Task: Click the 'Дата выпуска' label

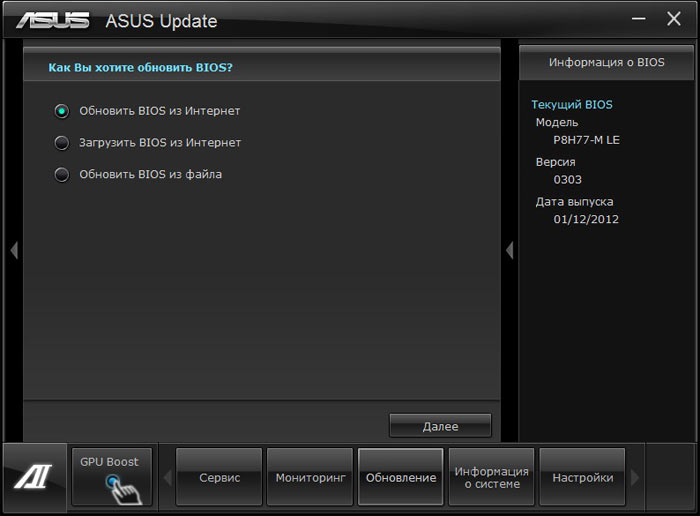Action: coord(574,202)
